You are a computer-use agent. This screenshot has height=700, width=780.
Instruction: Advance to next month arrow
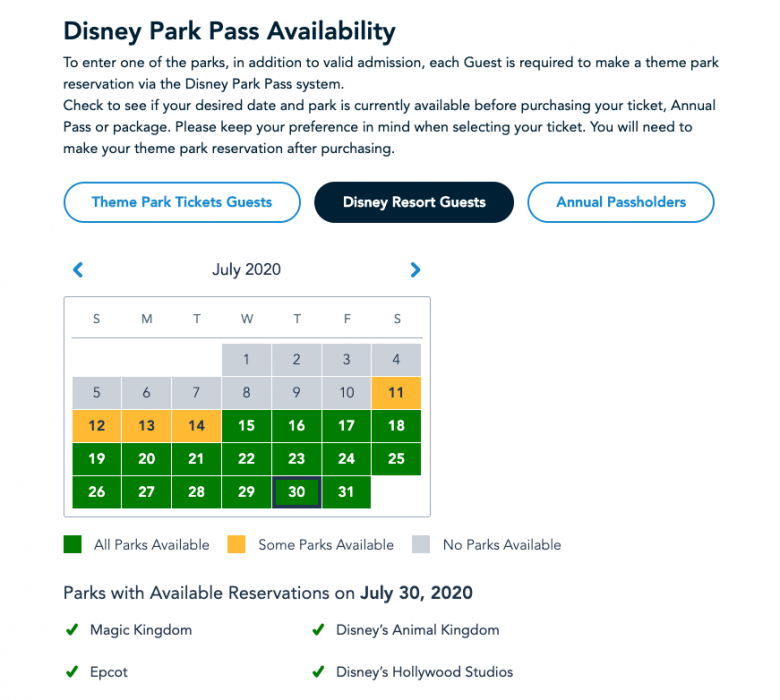coord(415,270)
